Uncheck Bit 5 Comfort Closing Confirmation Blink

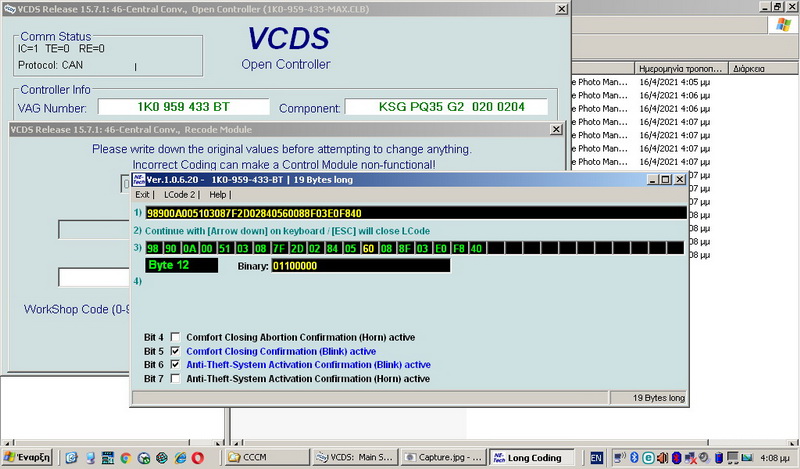tap(175, 351)
